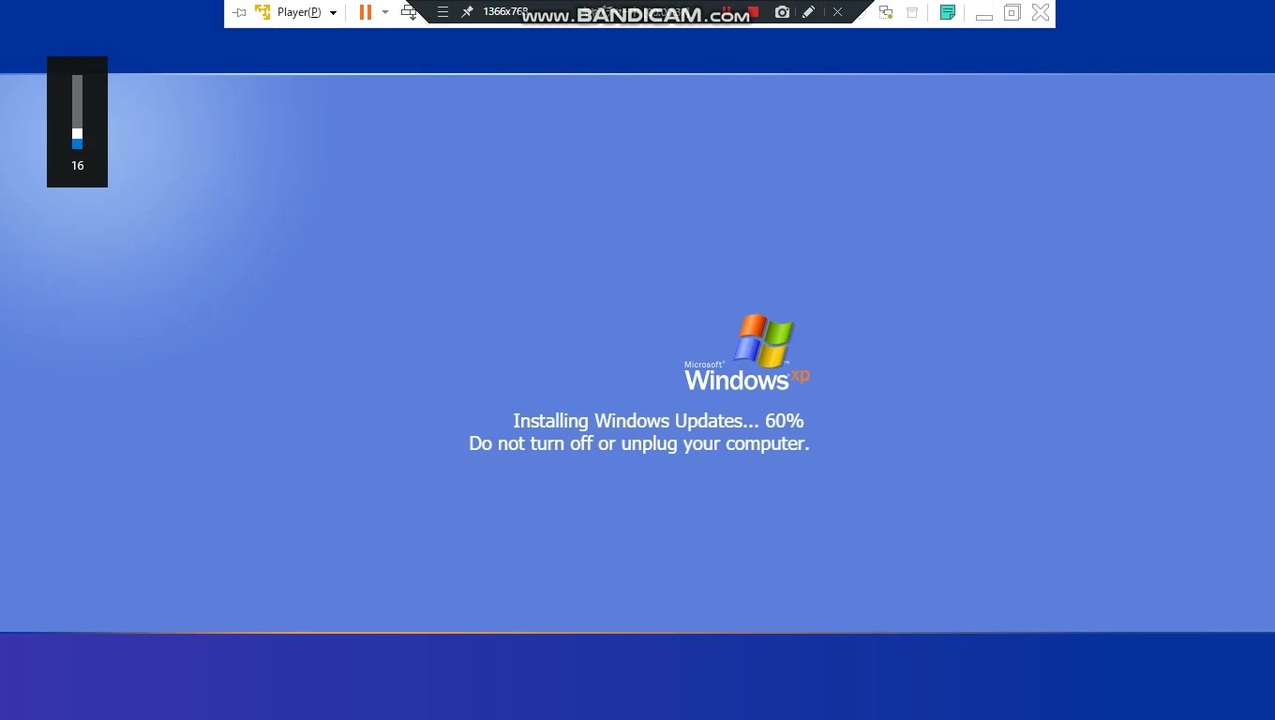1275x720 pixels.
Task: Open the Bandicam hamburger menu icon
Action: 442,12
